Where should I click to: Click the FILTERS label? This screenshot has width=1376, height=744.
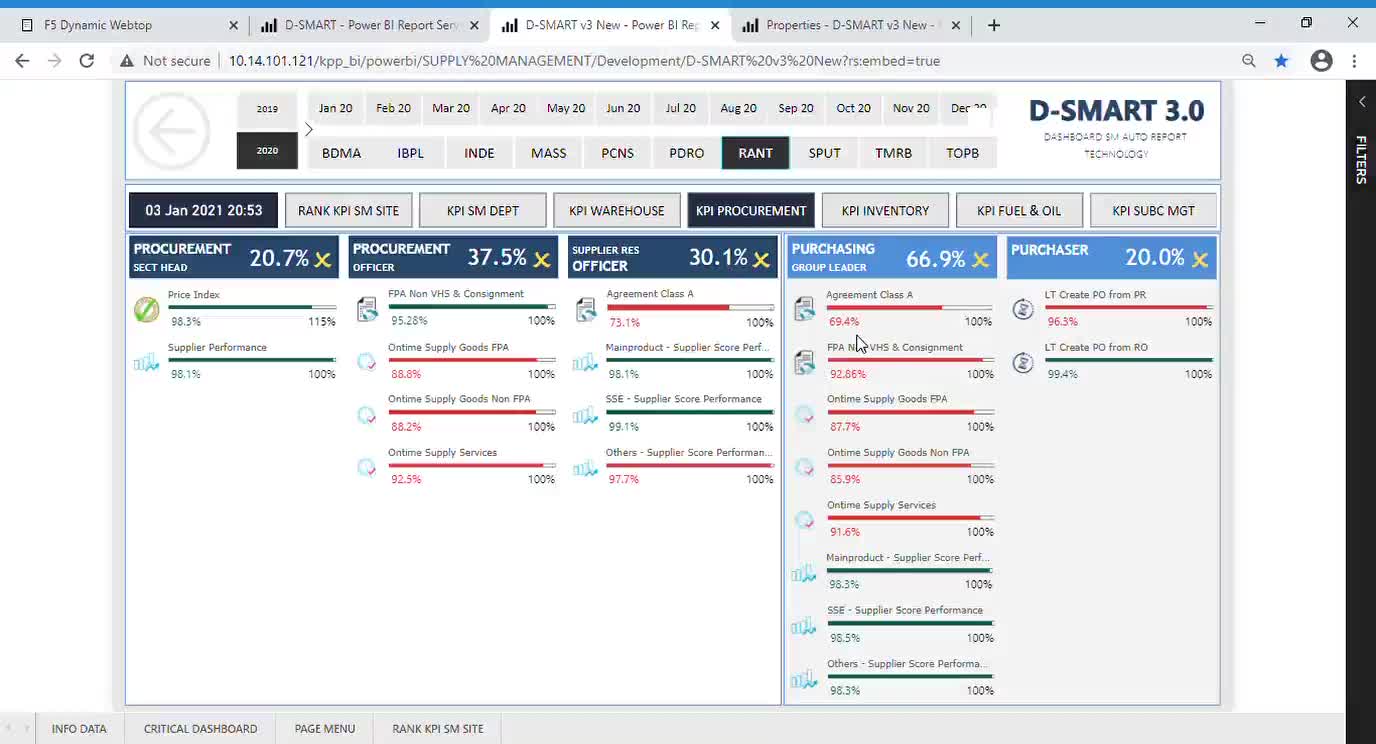point(1361,160)
